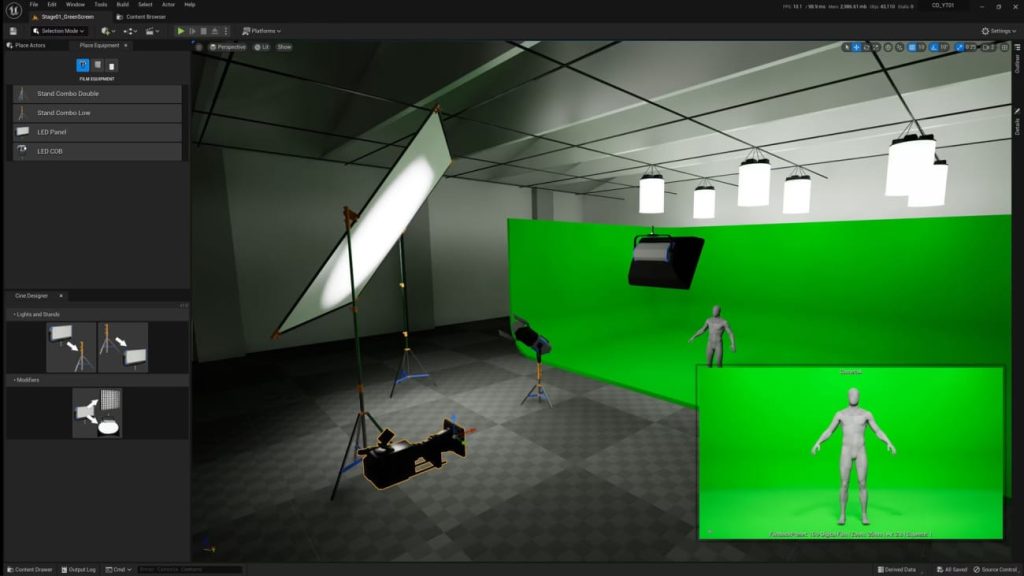Select the Scale tool in the viewport toolbar
1024x576 pixels.
tap(875, 46)
